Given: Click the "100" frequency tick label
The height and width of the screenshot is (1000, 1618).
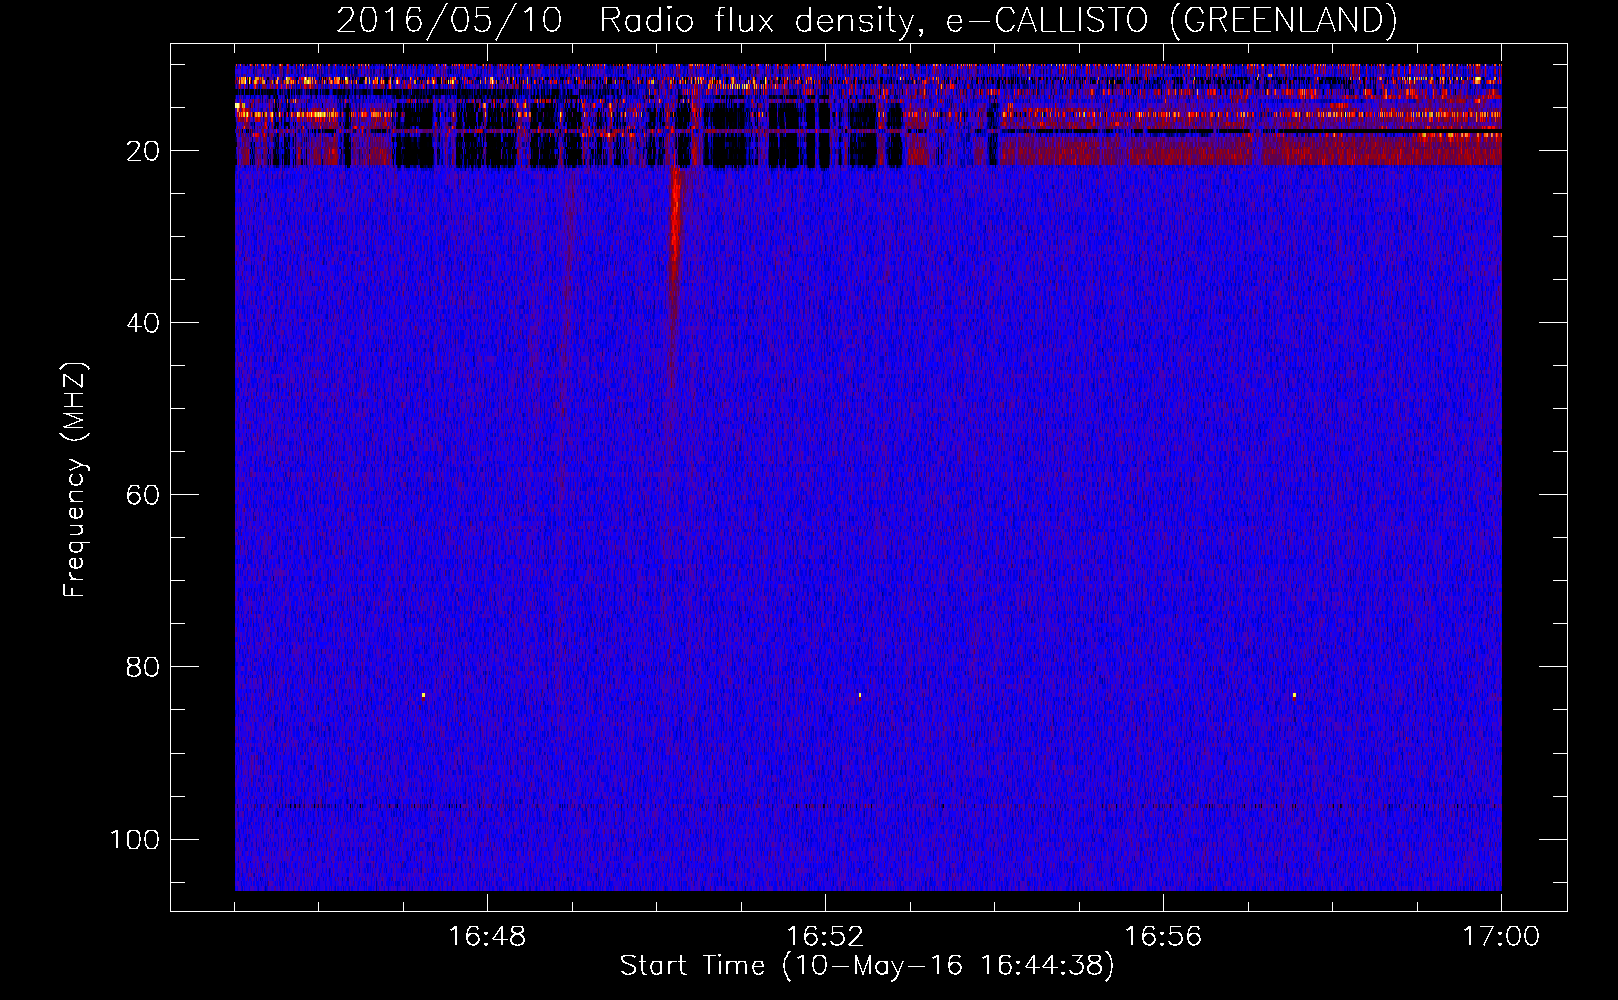Looking at the screenshot, I should (x=135, y=839).
